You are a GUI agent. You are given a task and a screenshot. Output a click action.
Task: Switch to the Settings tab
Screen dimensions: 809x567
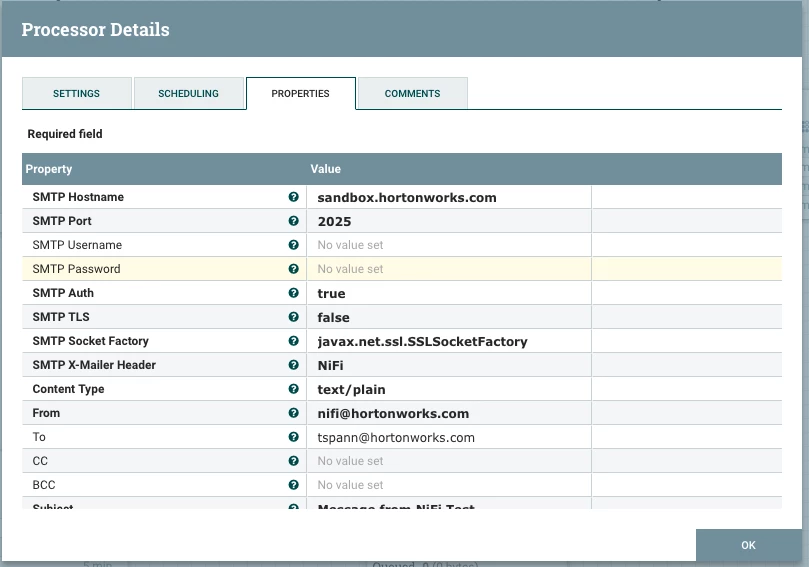click(x=76, y=93)
